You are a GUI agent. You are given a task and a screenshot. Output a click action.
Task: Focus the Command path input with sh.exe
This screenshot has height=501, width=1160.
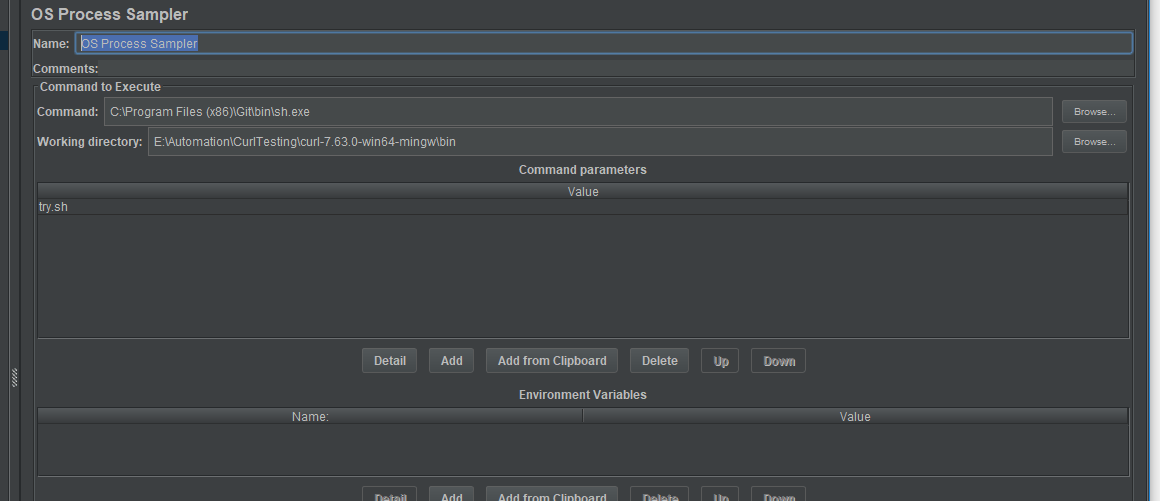coord(578,112)
